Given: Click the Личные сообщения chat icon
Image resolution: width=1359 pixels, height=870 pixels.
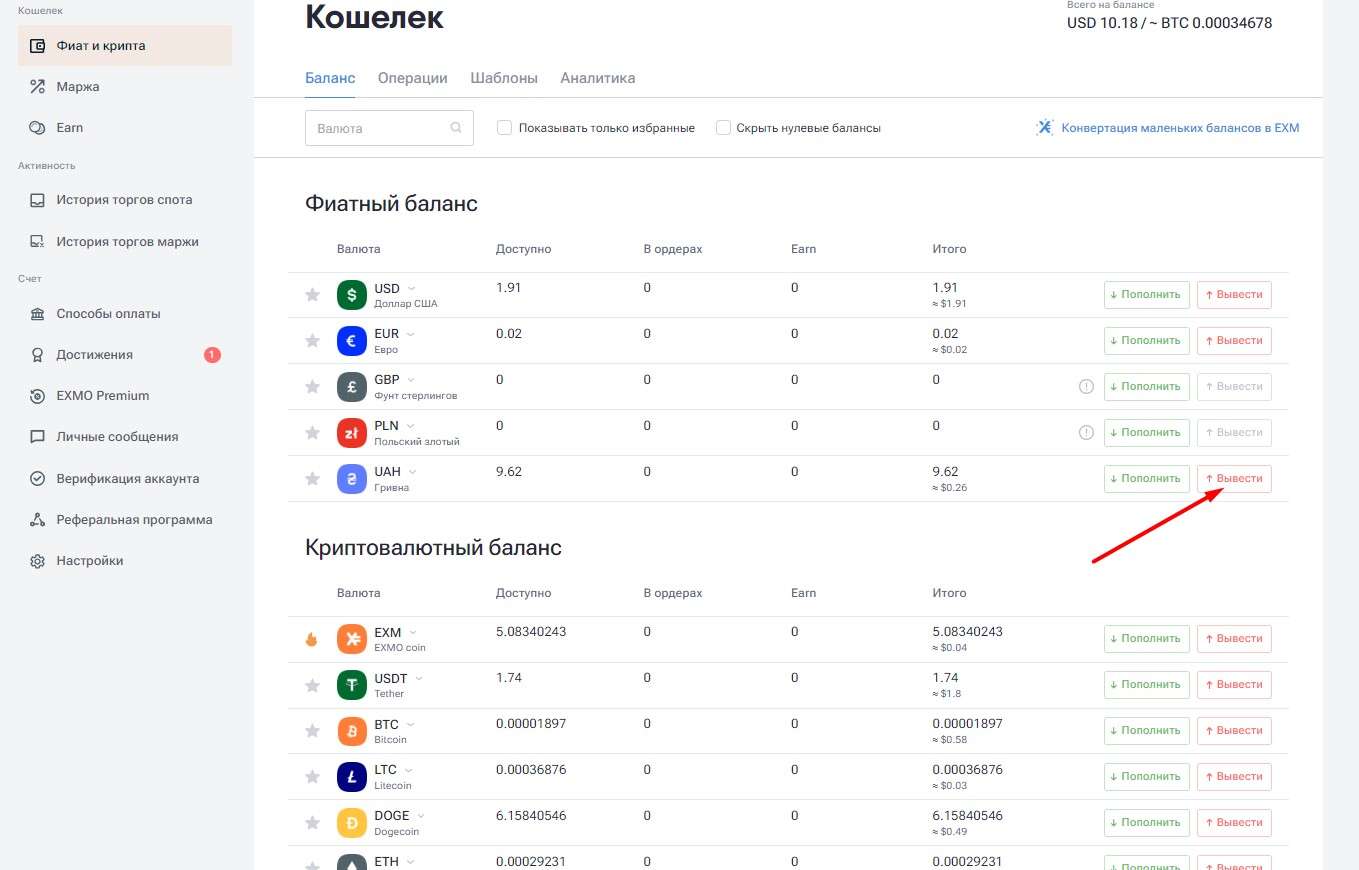Looking at the screenshot, I should (x=38, y=437).
